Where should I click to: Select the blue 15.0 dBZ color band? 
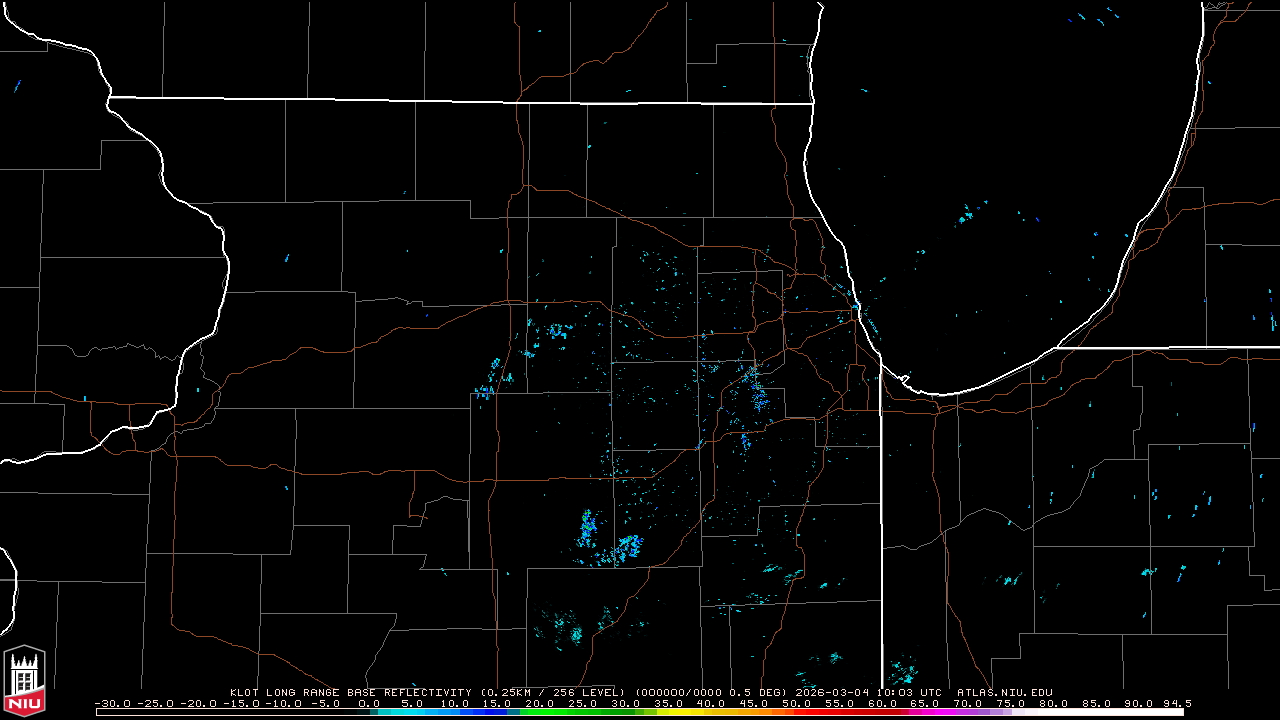[x=497, y=712]
